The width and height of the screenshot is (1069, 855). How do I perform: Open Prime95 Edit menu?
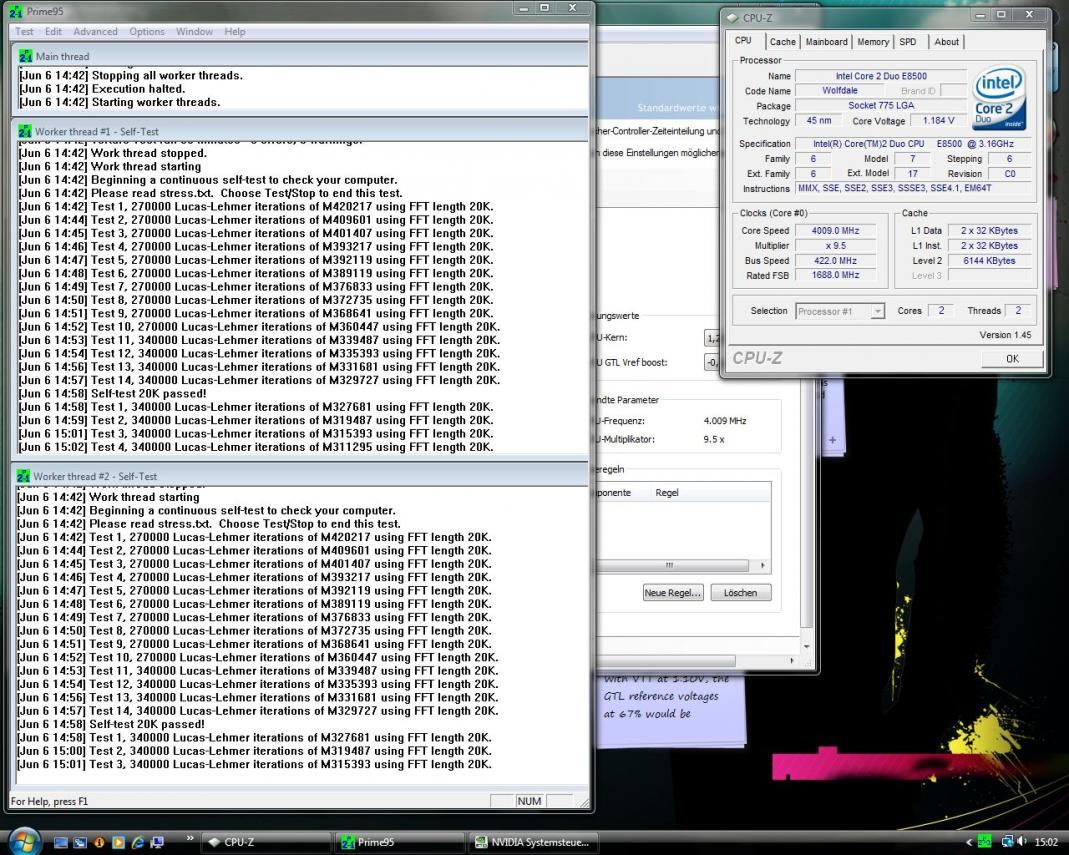(x=53, y=31)
